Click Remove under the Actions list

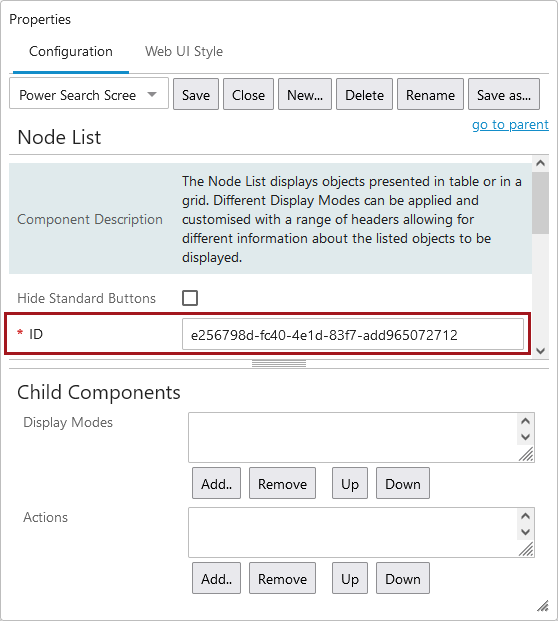coord(282,579)
